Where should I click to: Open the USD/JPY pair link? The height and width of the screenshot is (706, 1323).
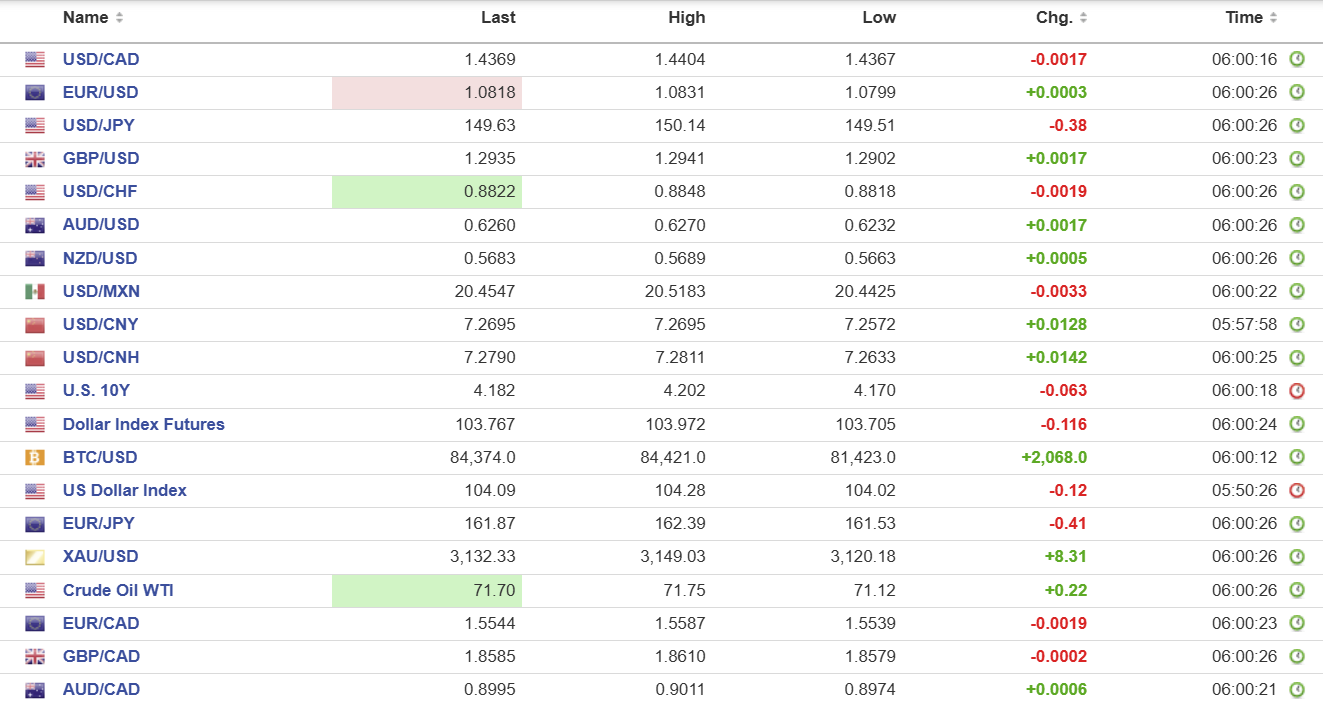(x=98, y=126)
